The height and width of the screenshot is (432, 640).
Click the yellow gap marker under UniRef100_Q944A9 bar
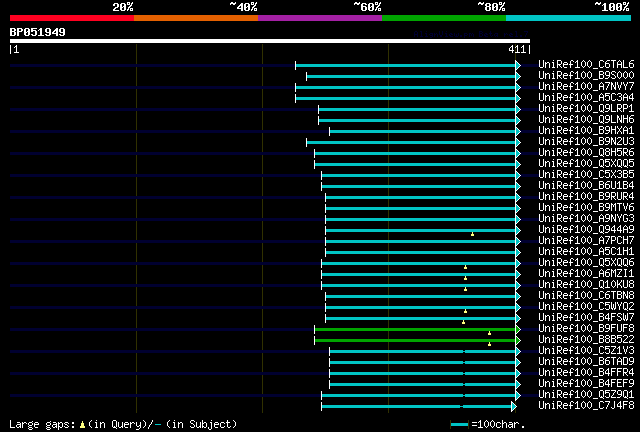click(x=472, y=234)
